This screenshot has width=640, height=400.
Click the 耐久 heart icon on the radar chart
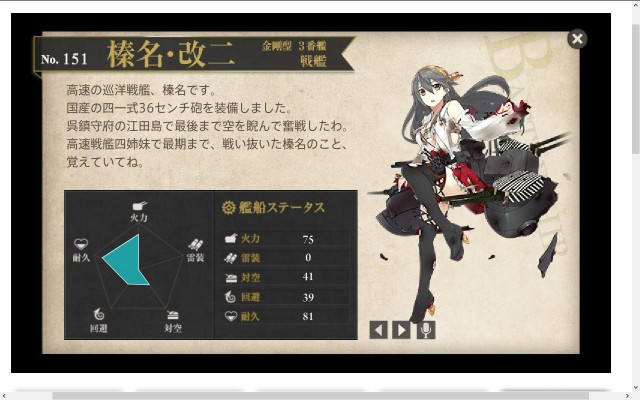[81, 244]
